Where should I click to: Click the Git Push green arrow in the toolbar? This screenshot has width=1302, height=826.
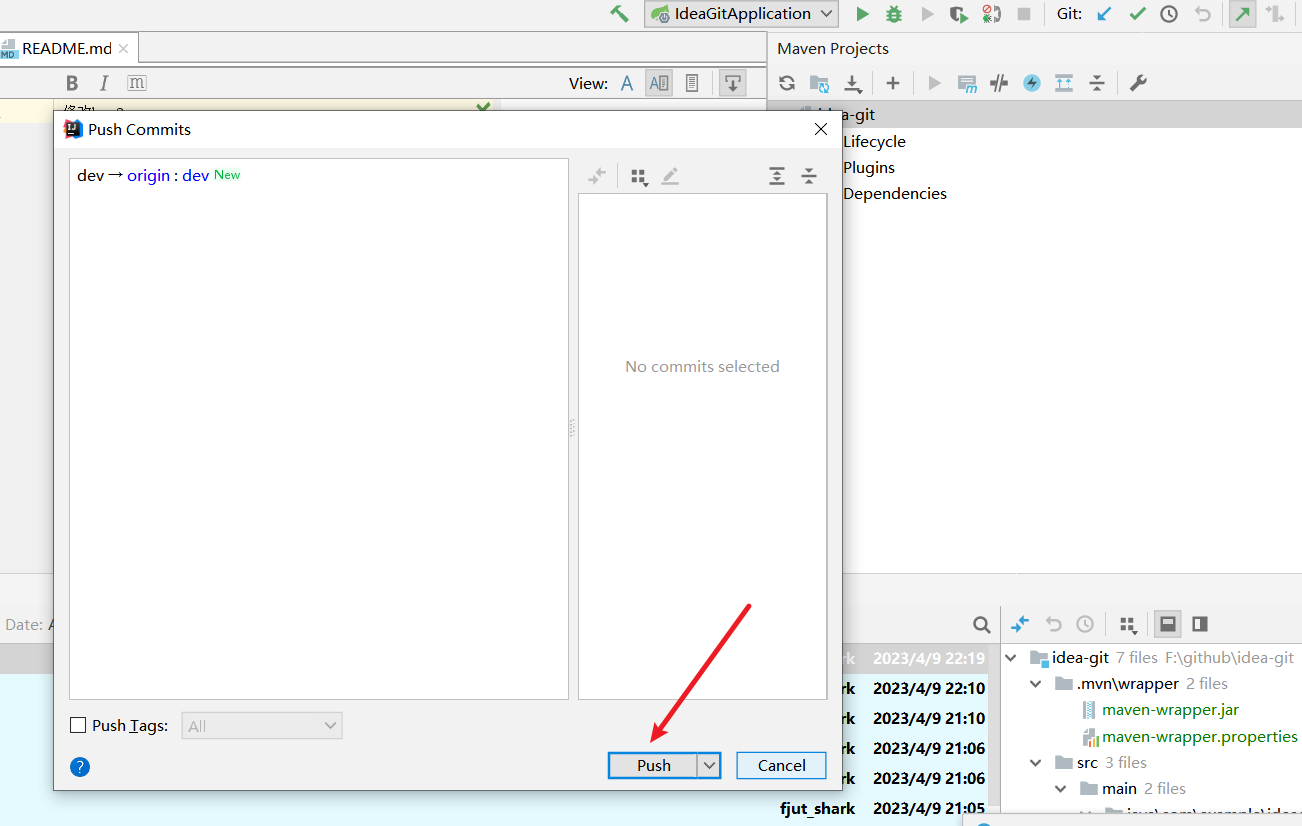coord(1243,14)
